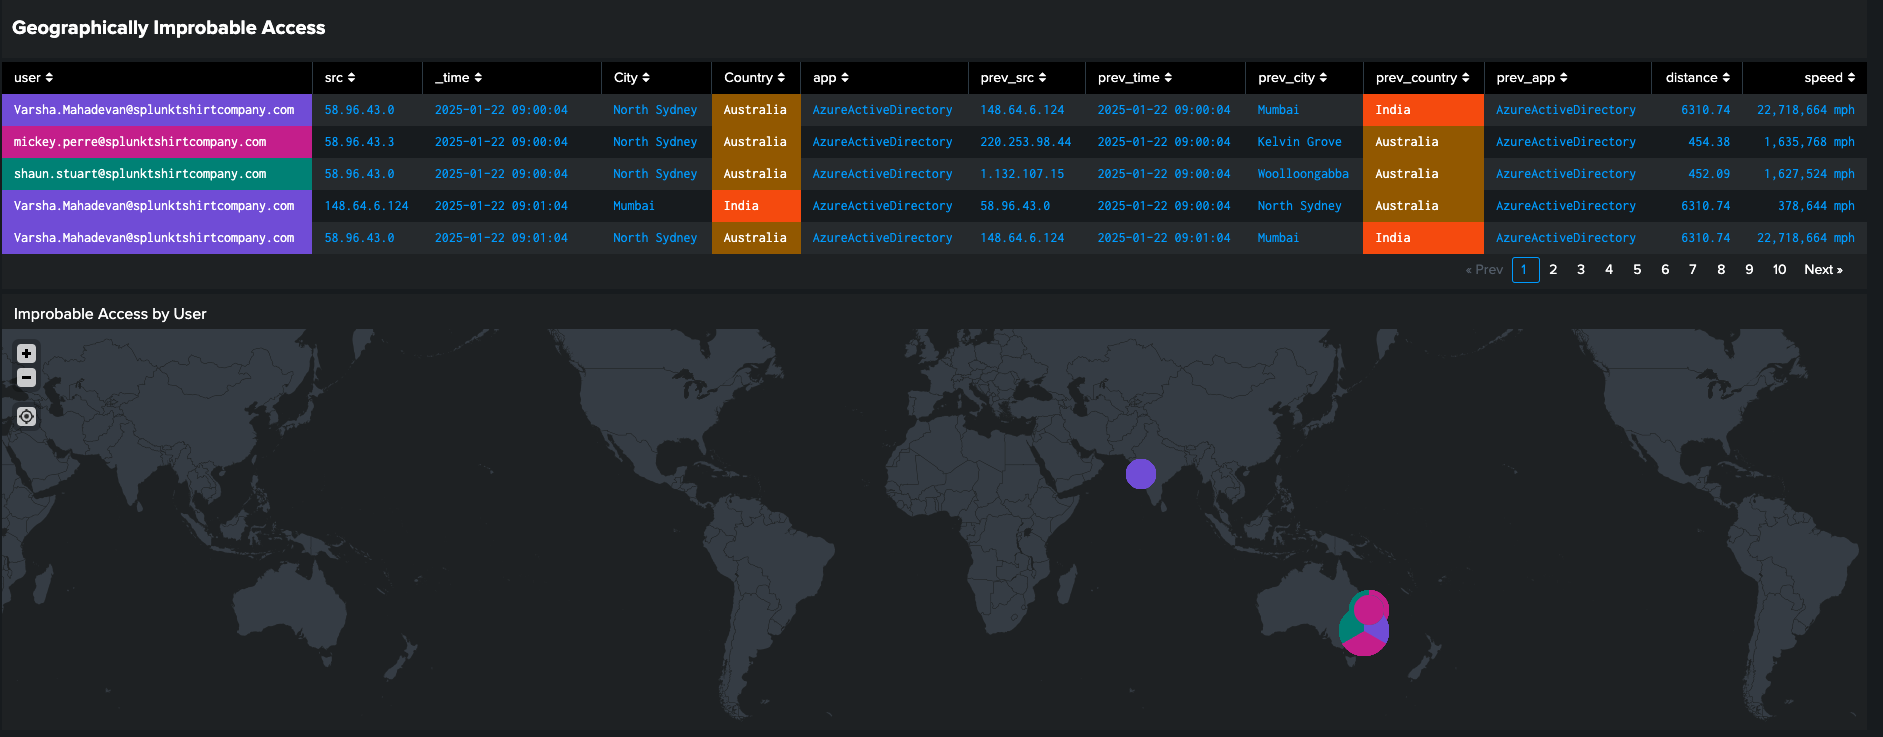Go to results page 8
Screen dimensions: 1883x737
1721,270
